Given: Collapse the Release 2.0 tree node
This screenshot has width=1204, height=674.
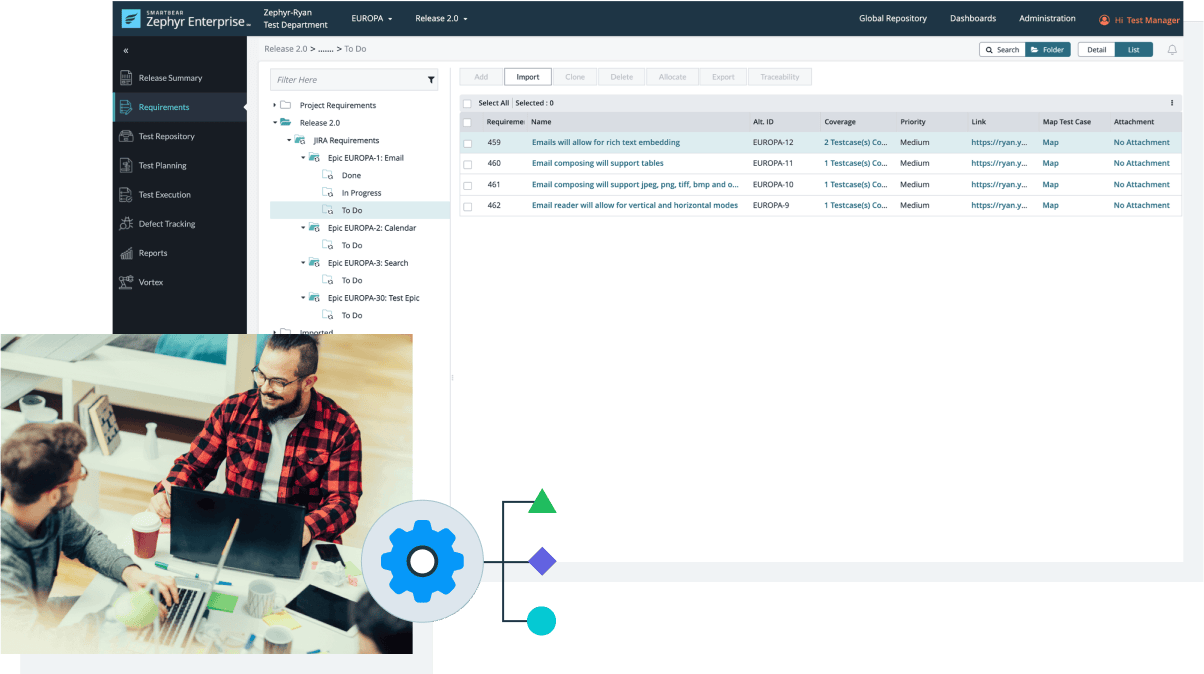Looking at the screenshot, I should click(x=274, y=123).
